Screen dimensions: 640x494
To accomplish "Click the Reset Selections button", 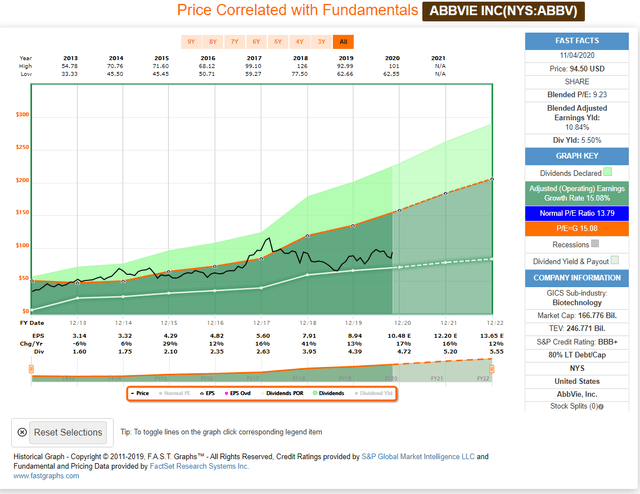I will (59, 432).
